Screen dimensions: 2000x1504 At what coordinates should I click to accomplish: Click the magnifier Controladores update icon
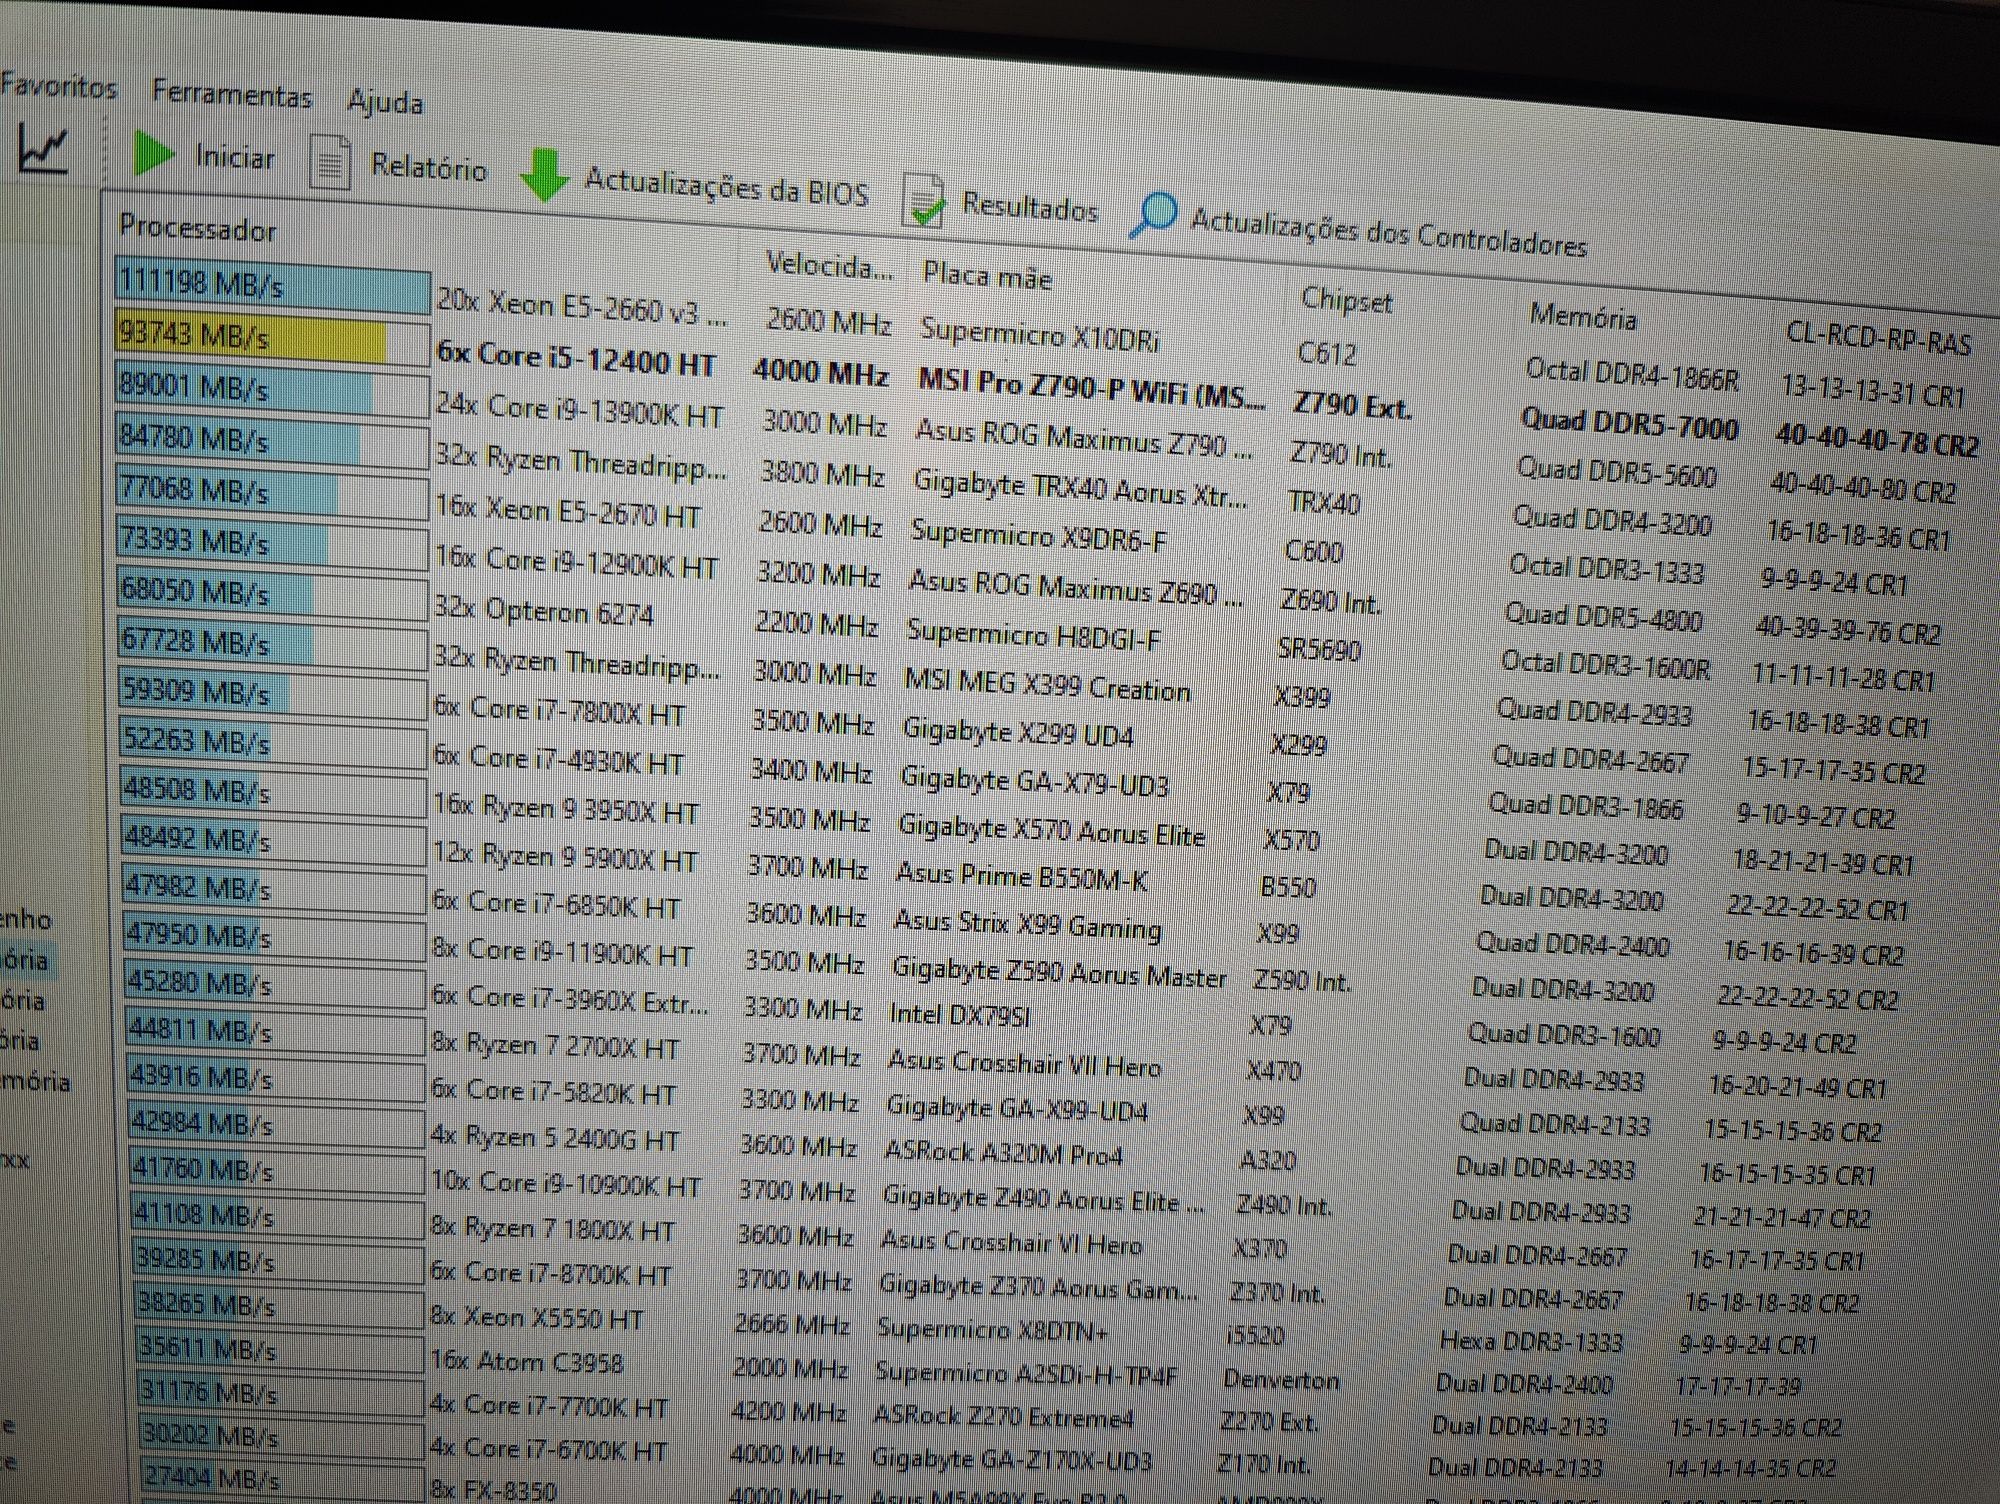[x=1152, y=214]
